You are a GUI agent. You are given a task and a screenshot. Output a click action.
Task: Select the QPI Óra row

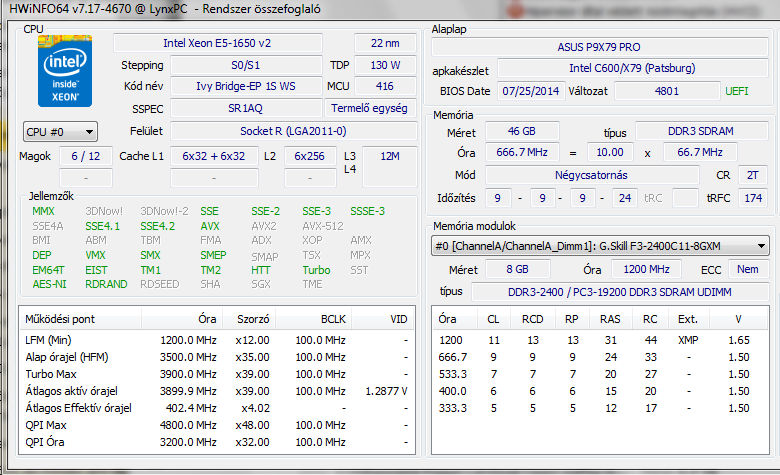pyautogui.click(x=217, y=442)
